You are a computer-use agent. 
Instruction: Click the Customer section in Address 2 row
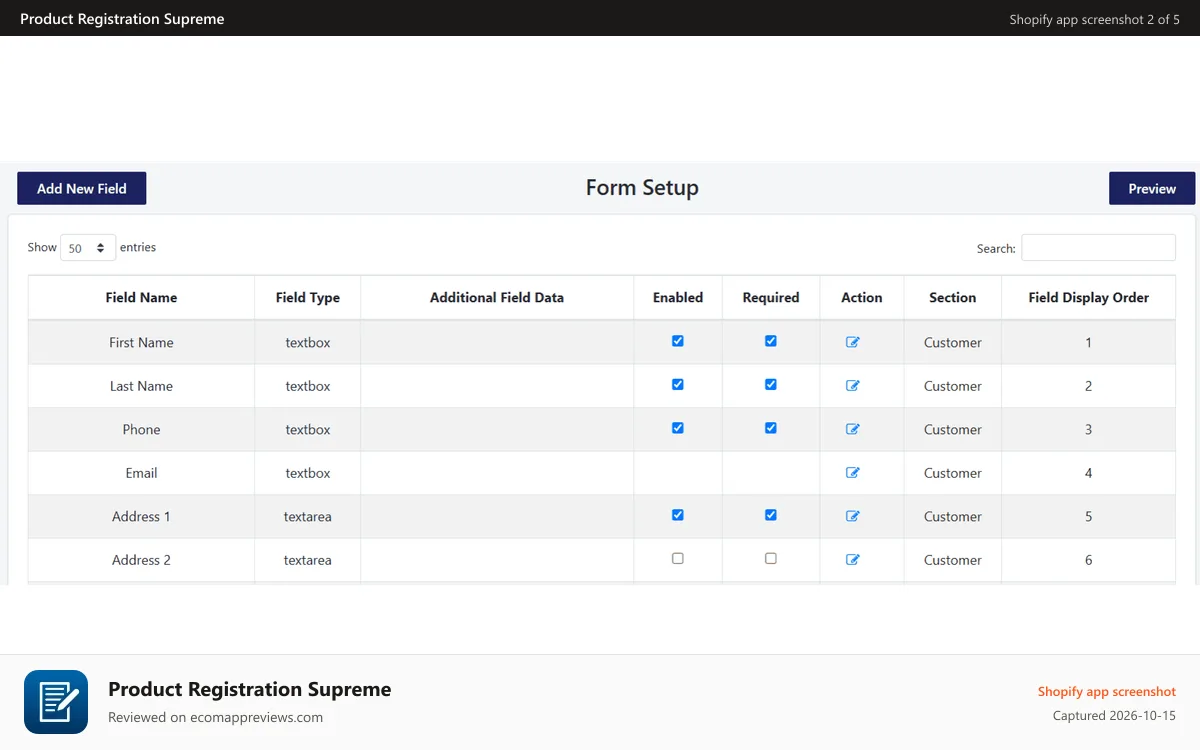click(953, 560)
